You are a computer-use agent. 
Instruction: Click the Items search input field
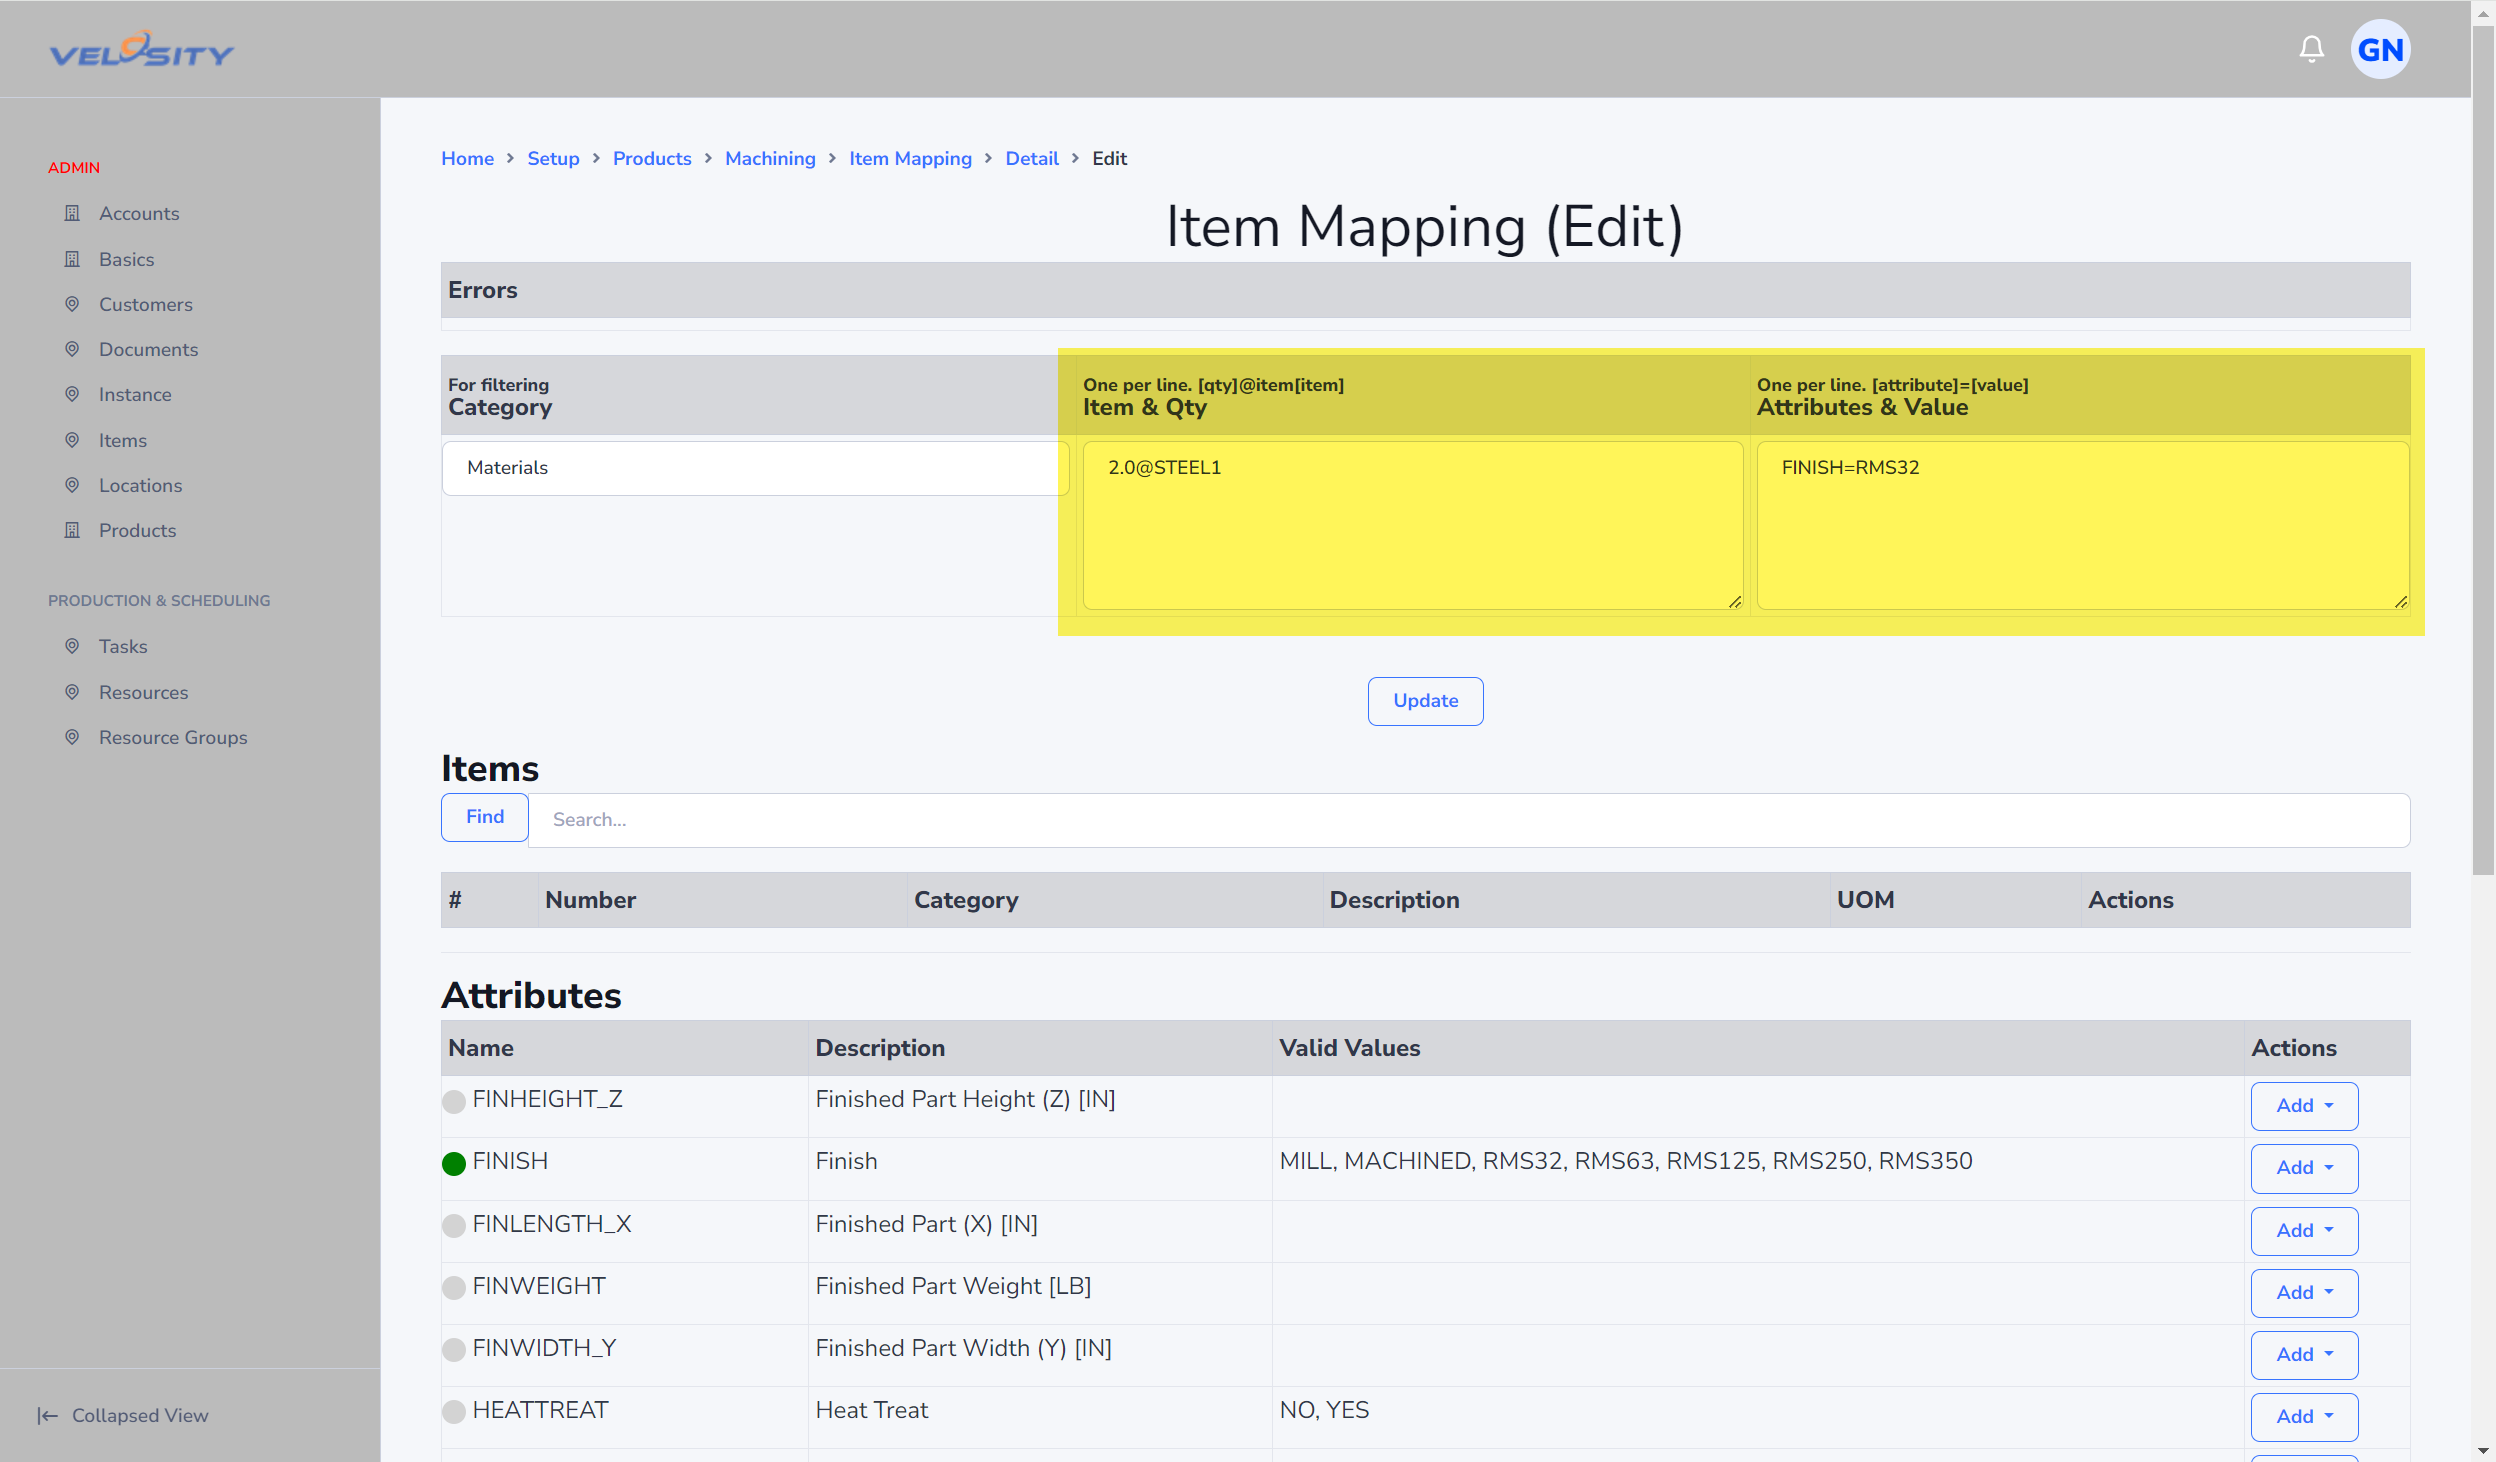tap(1469, 818)
